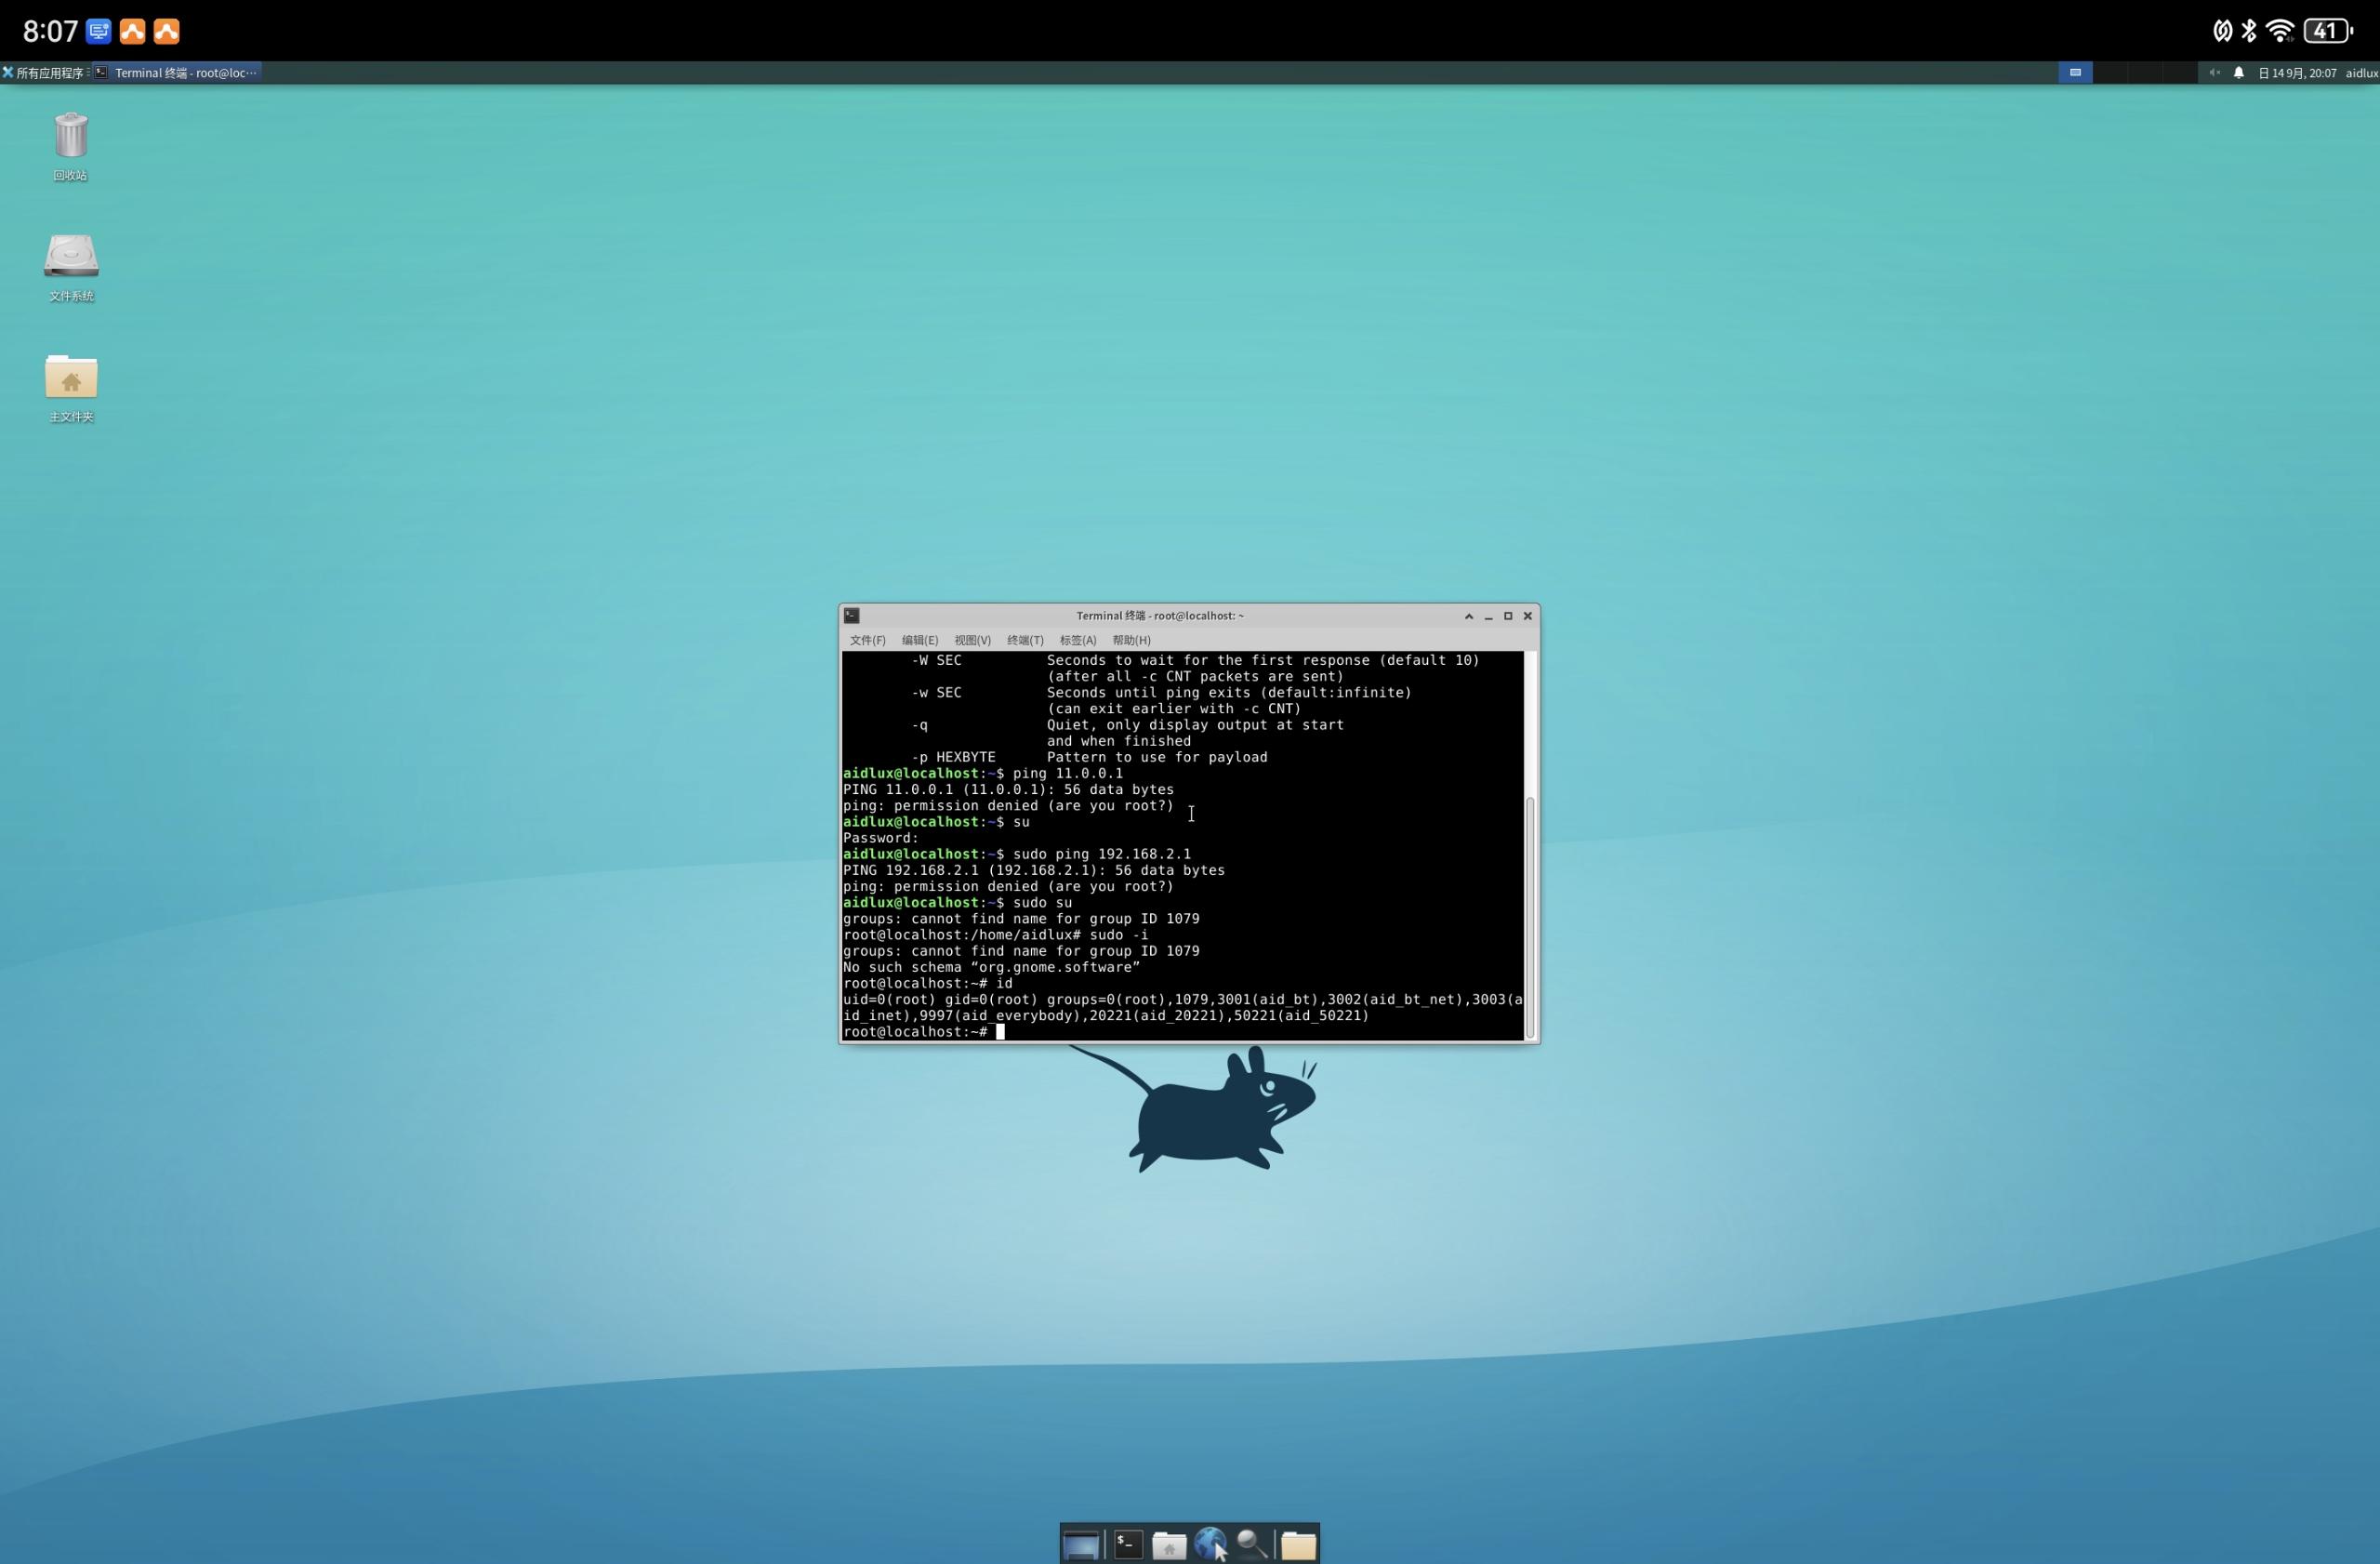Switch to the second empty workspace

[x=2110, y=73]
